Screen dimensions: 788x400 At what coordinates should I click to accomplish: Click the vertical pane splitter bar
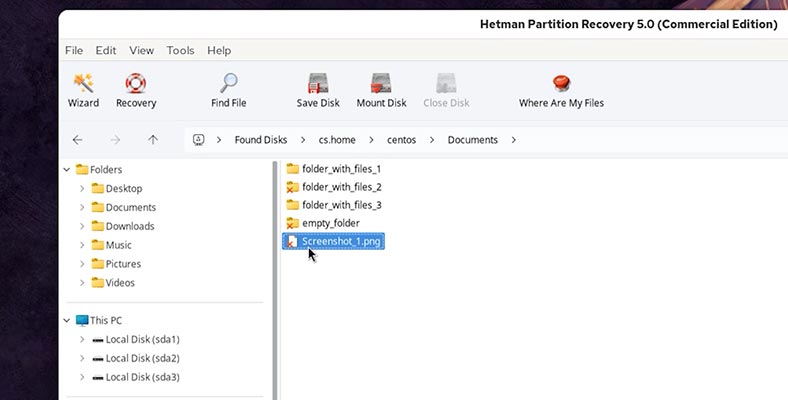(275, 280)
